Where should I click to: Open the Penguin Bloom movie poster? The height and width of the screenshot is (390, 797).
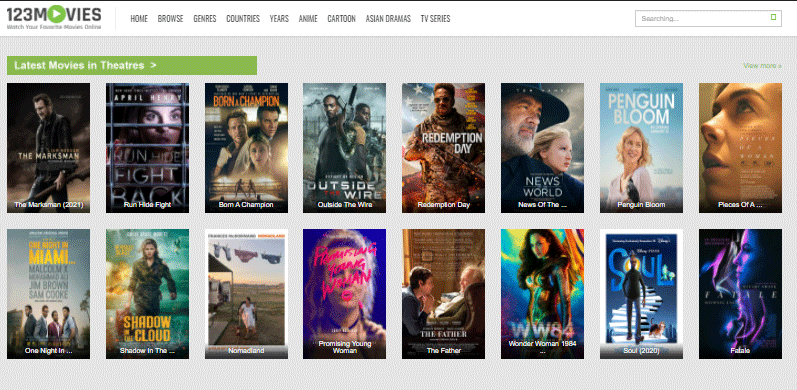641,148
